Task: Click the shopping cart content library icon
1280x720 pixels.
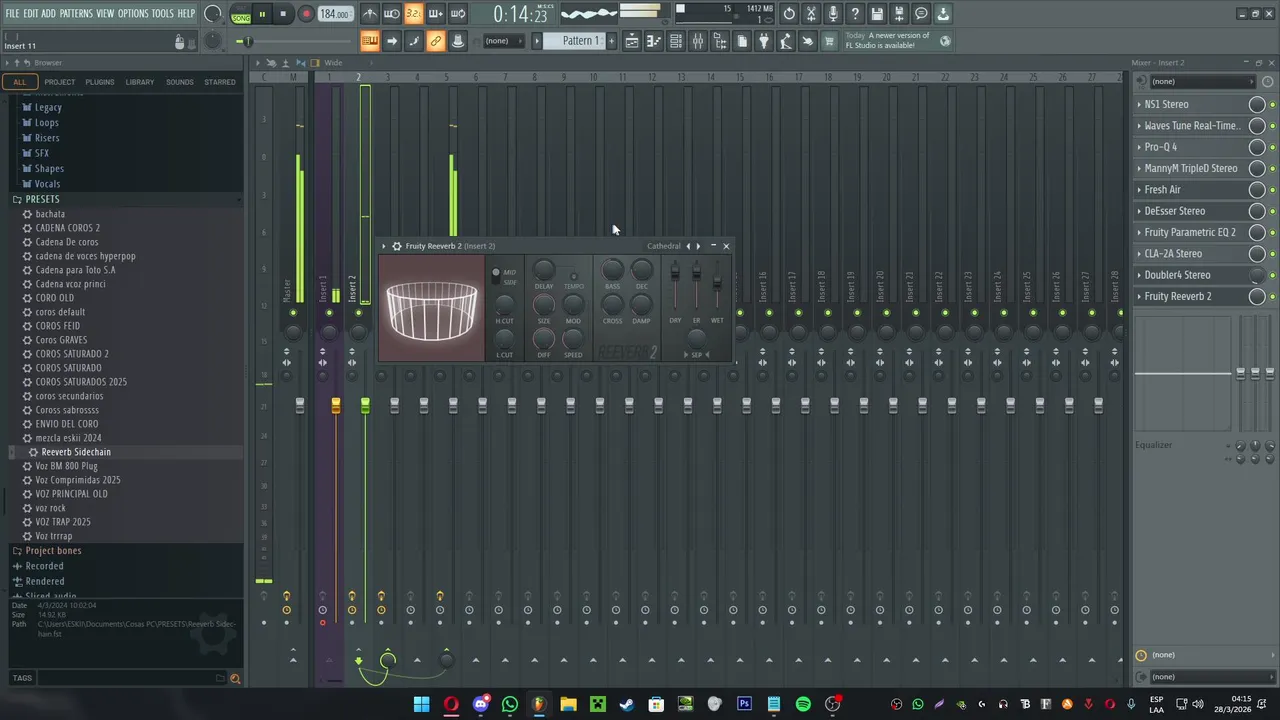Action: (x=829, y=41)
